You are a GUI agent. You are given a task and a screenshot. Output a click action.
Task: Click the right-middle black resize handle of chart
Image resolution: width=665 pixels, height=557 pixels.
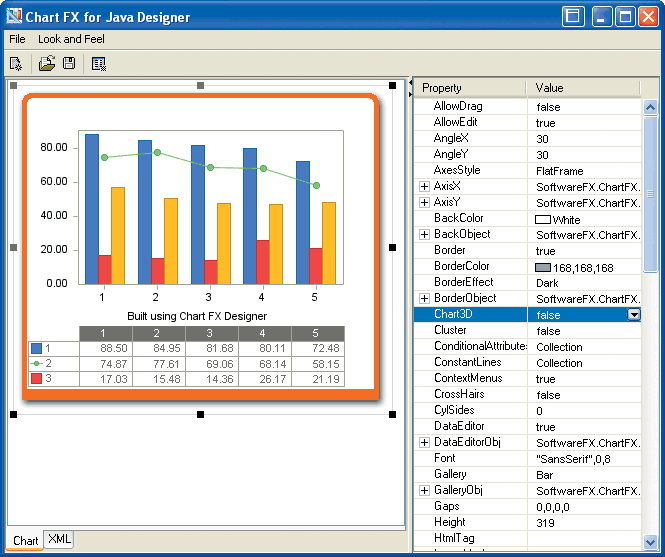(x=393, y=247)
